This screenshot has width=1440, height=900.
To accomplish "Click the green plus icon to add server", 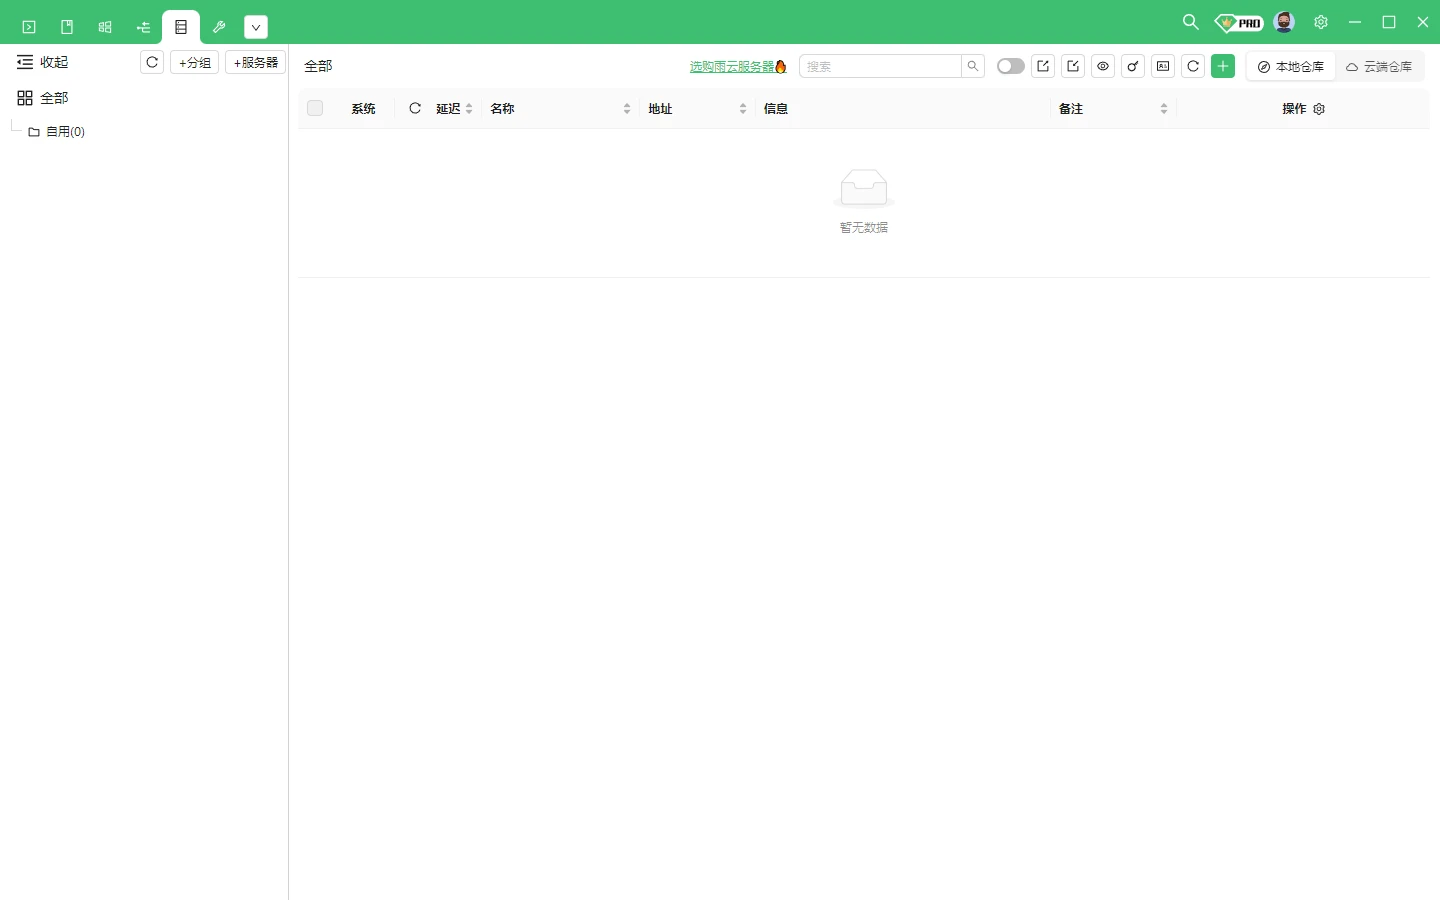I will click(x=1224, y=66).
